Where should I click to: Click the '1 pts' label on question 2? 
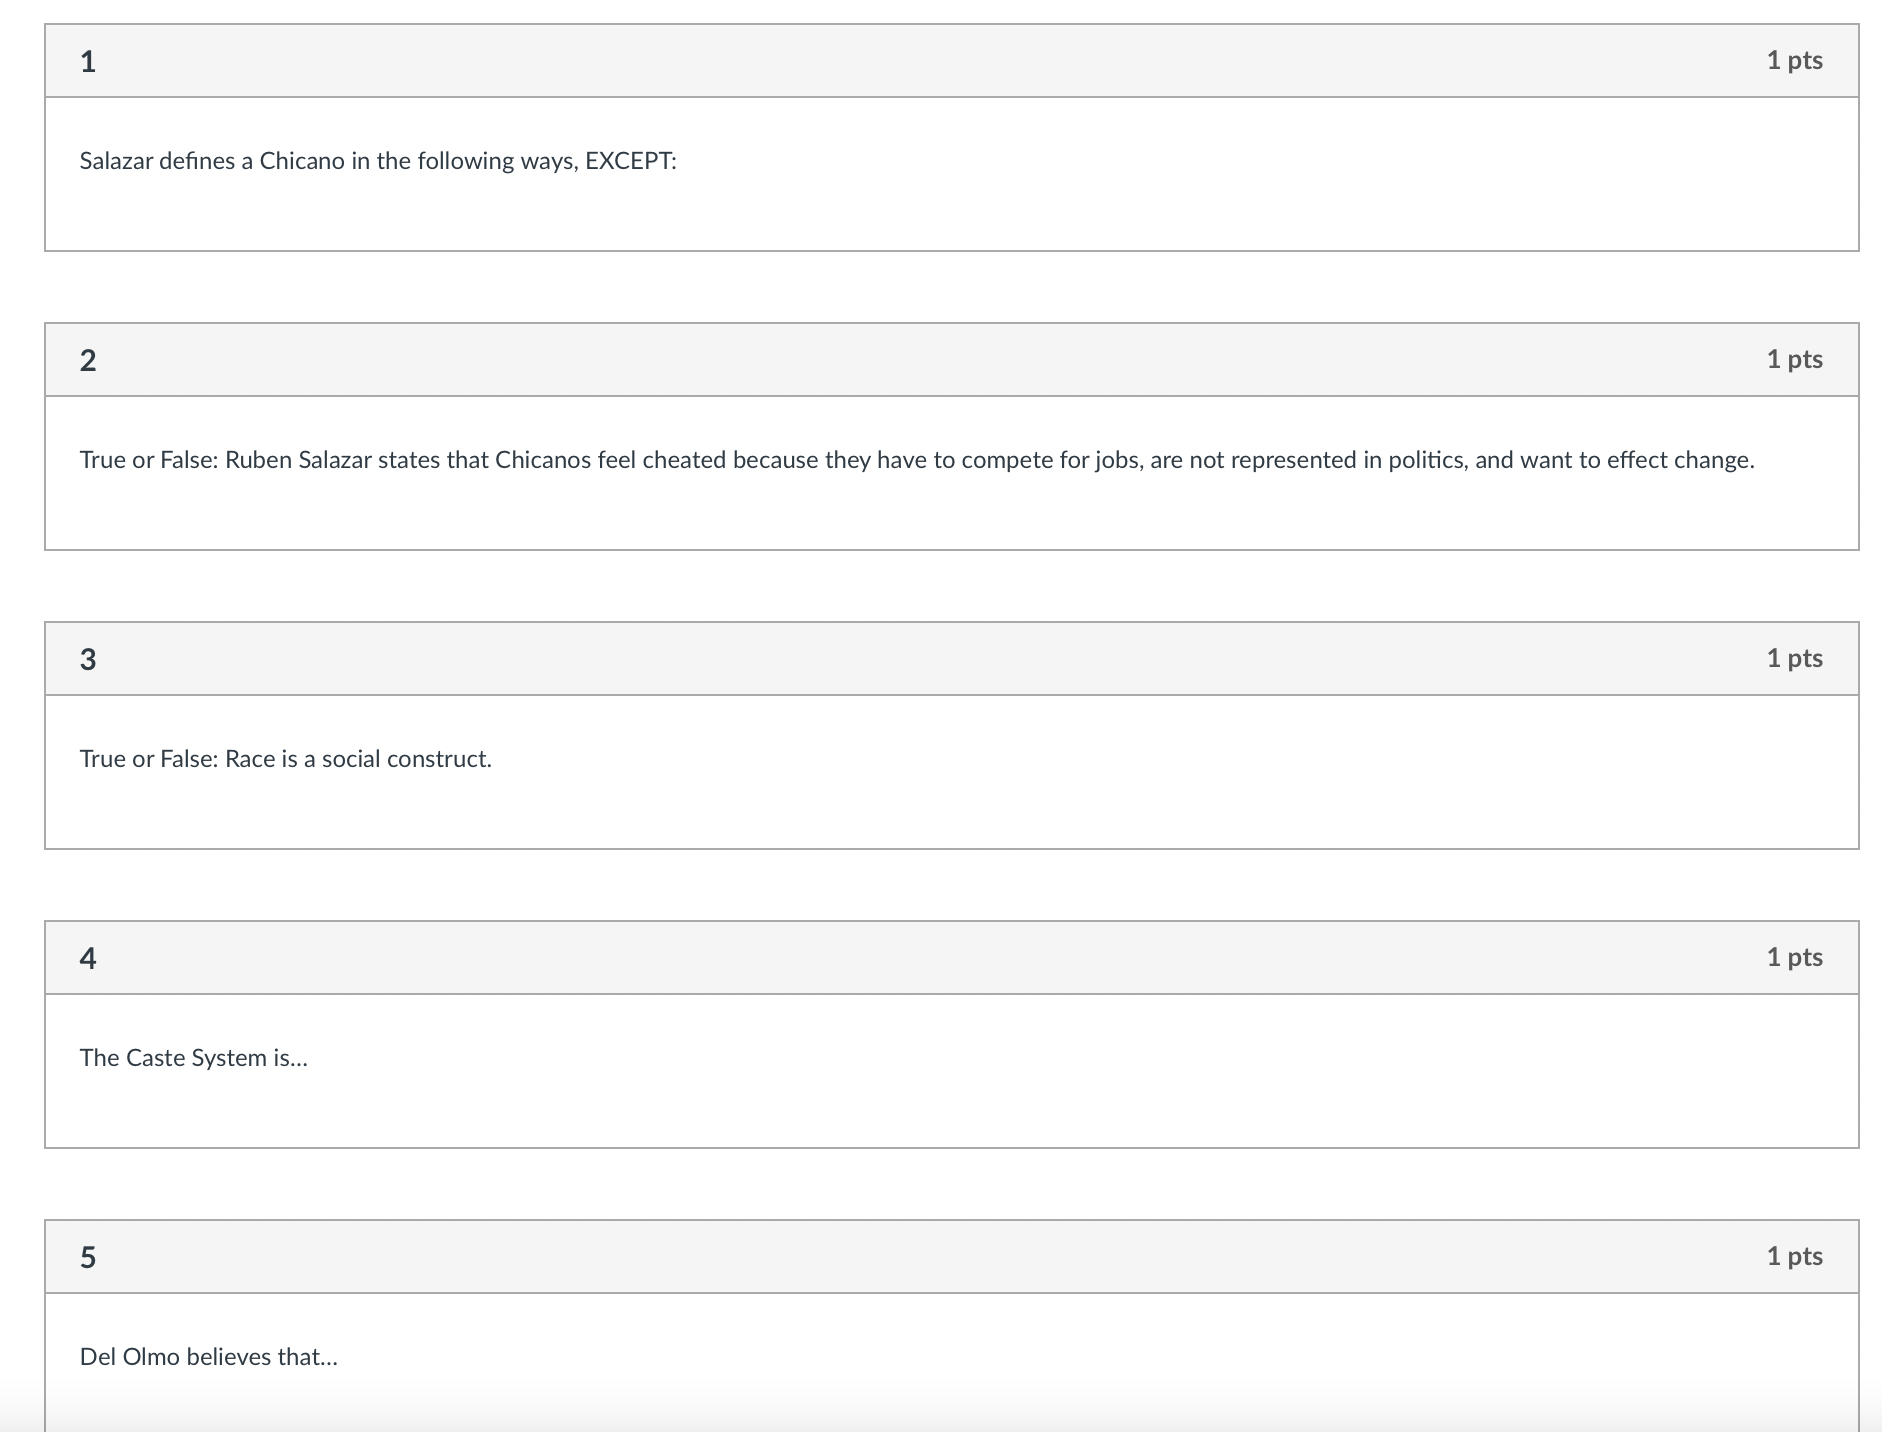click(1794, 360)
